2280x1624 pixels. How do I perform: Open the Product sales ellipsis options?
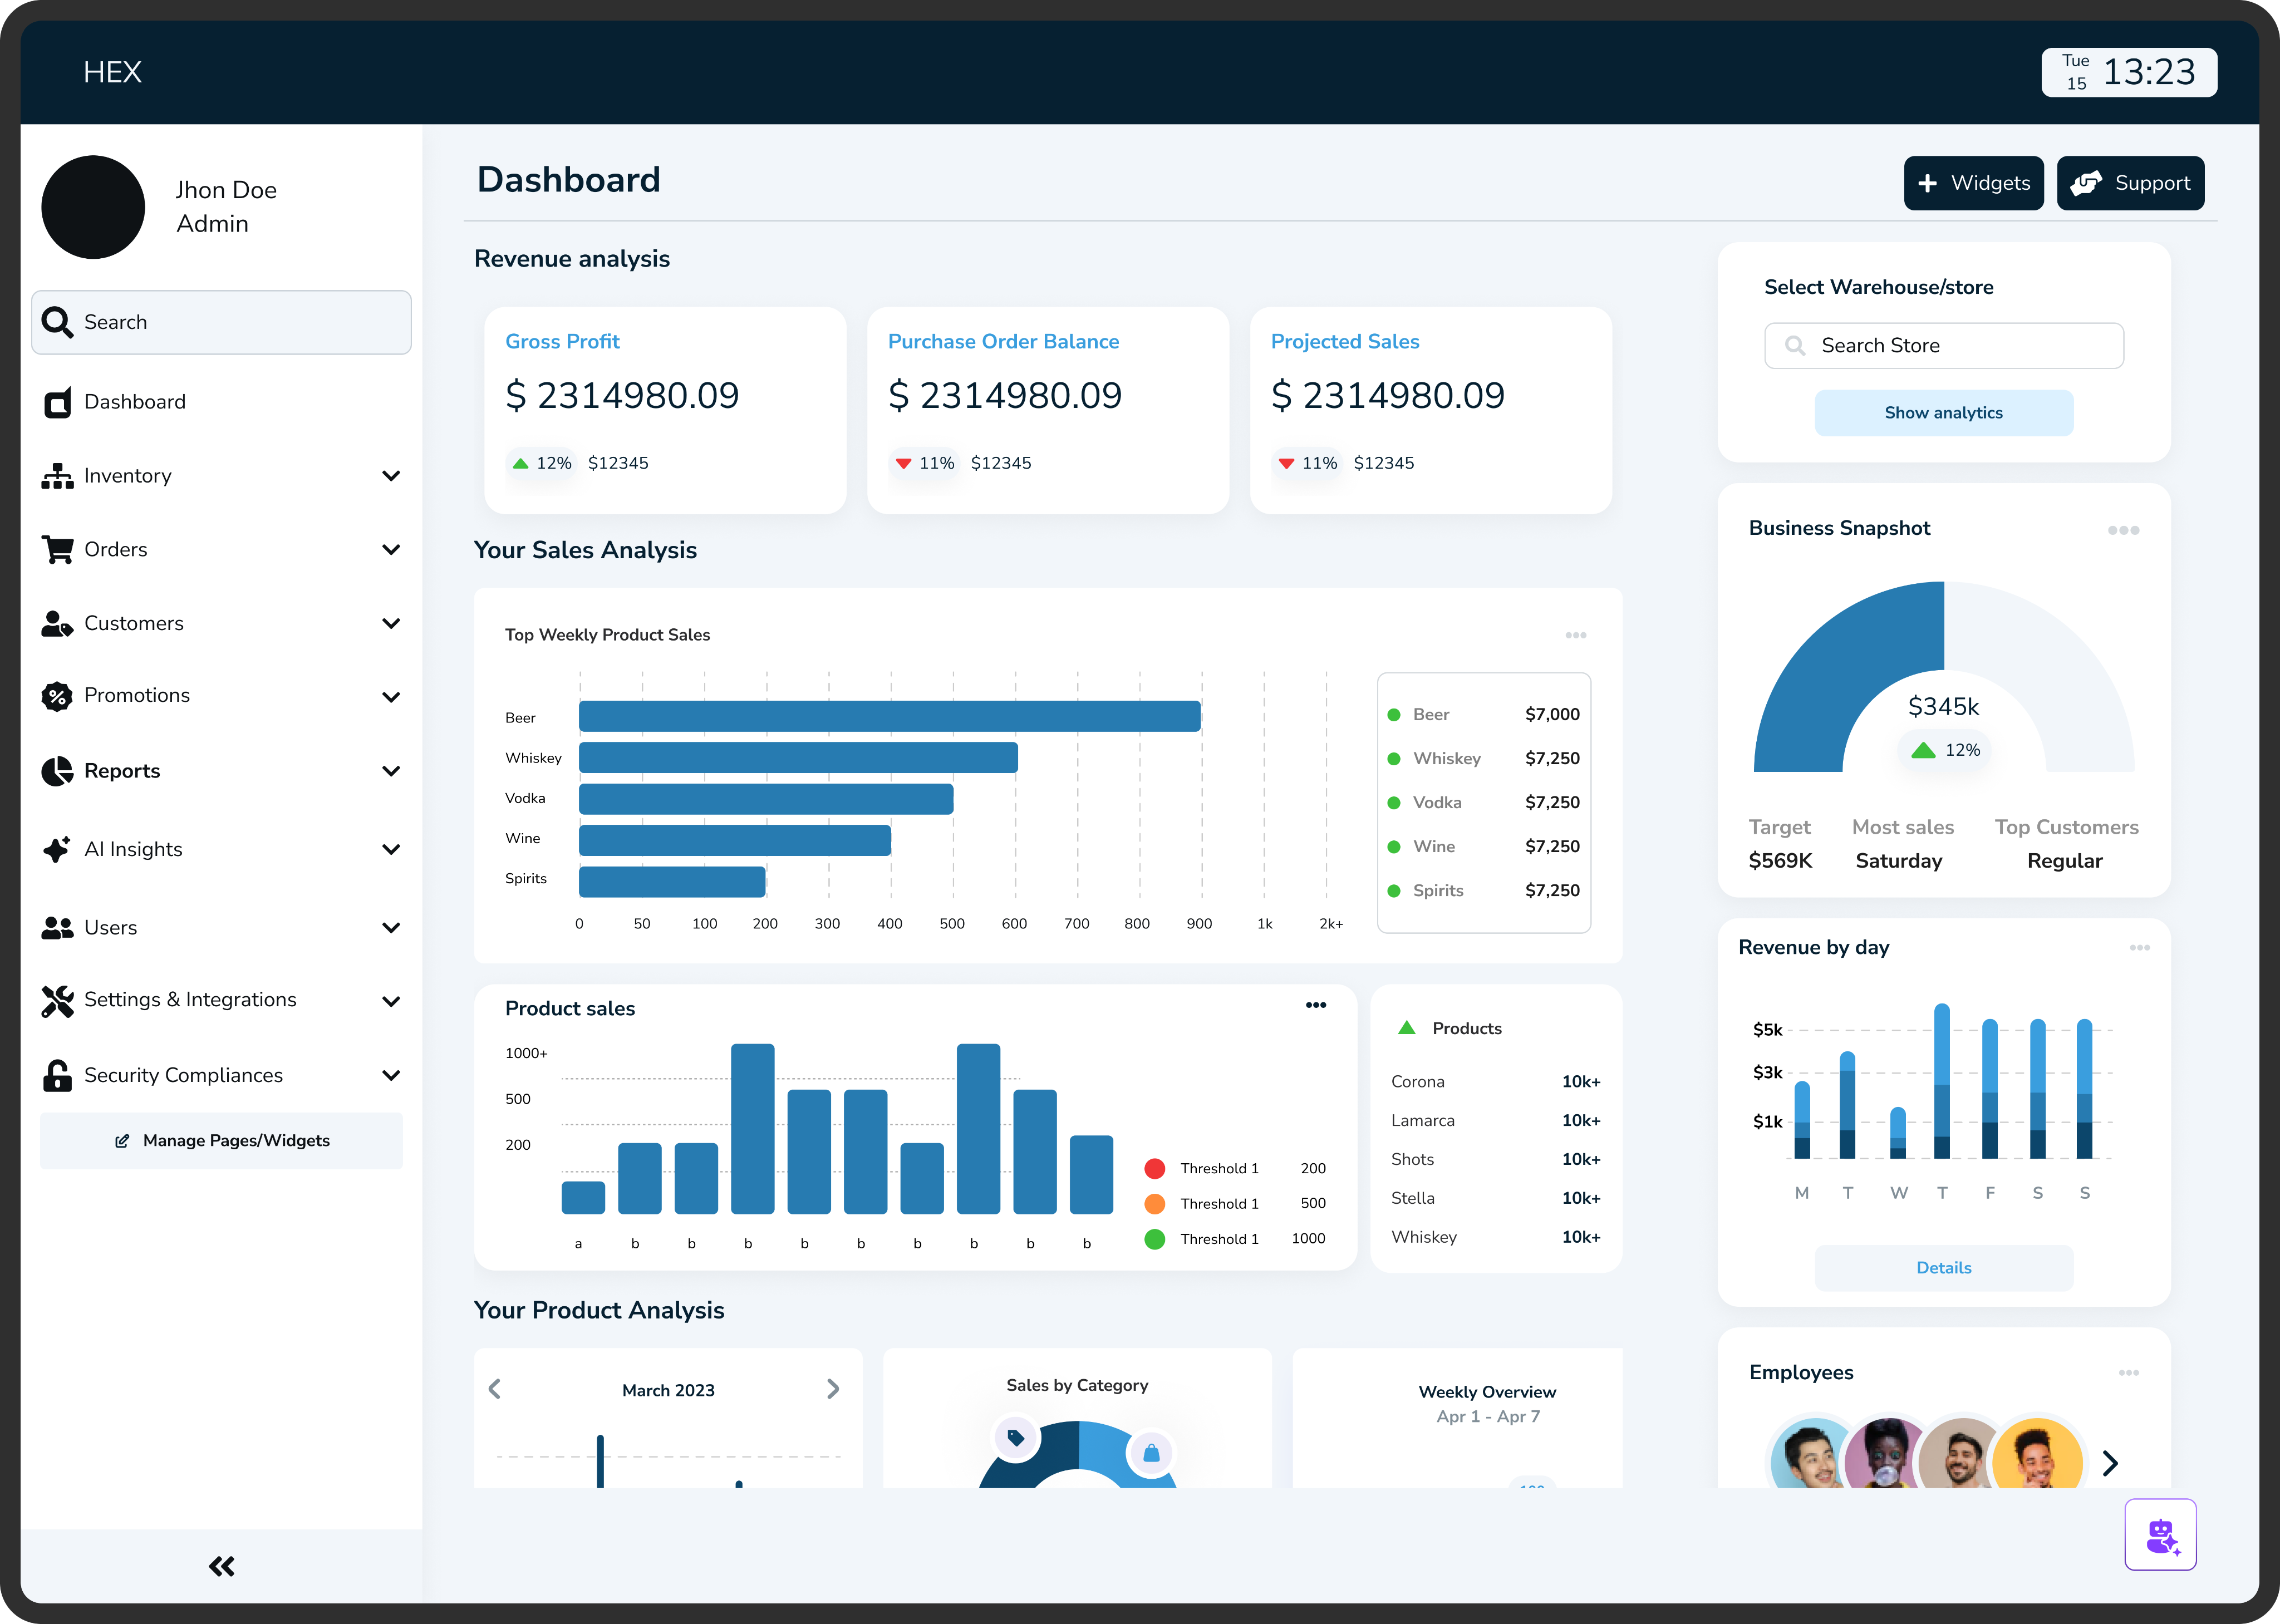[1315, 1005]
